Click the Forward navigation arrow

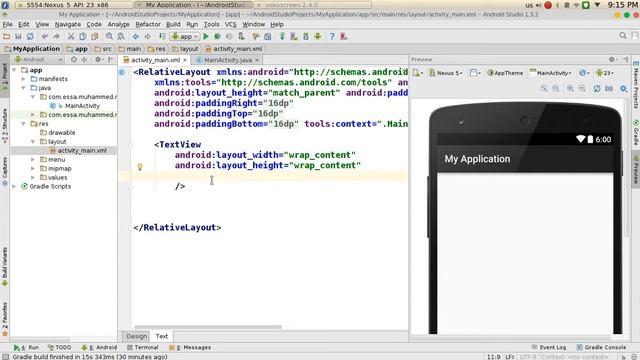147,36
